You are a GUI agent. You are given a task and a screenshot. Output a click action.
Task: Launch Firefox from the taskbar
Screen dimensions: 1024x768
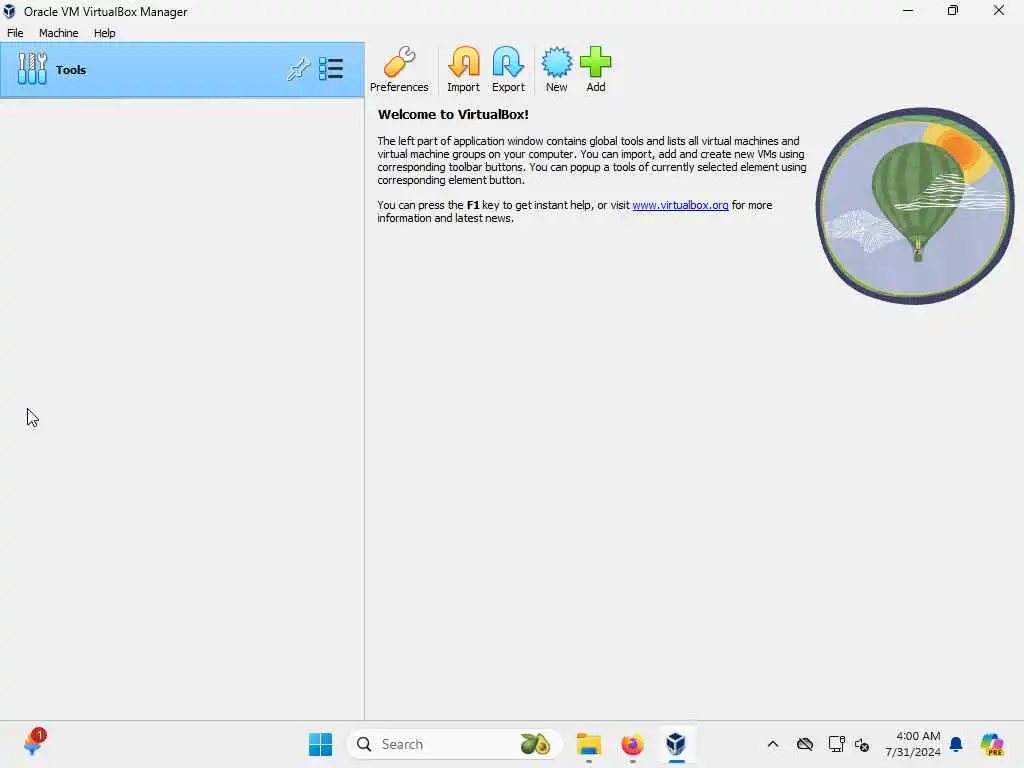point(632,744)
